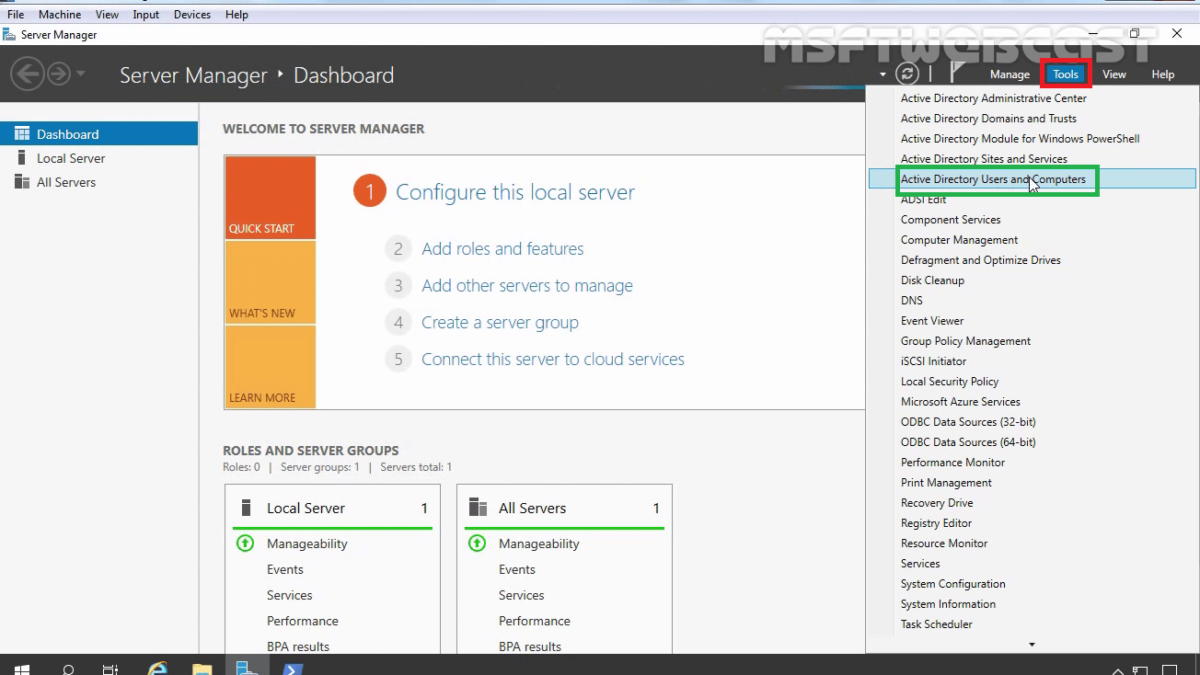This screenshot has height=675, width=1200.
Task: Go back with the navigation back arrow
Action: coord(28,74)
